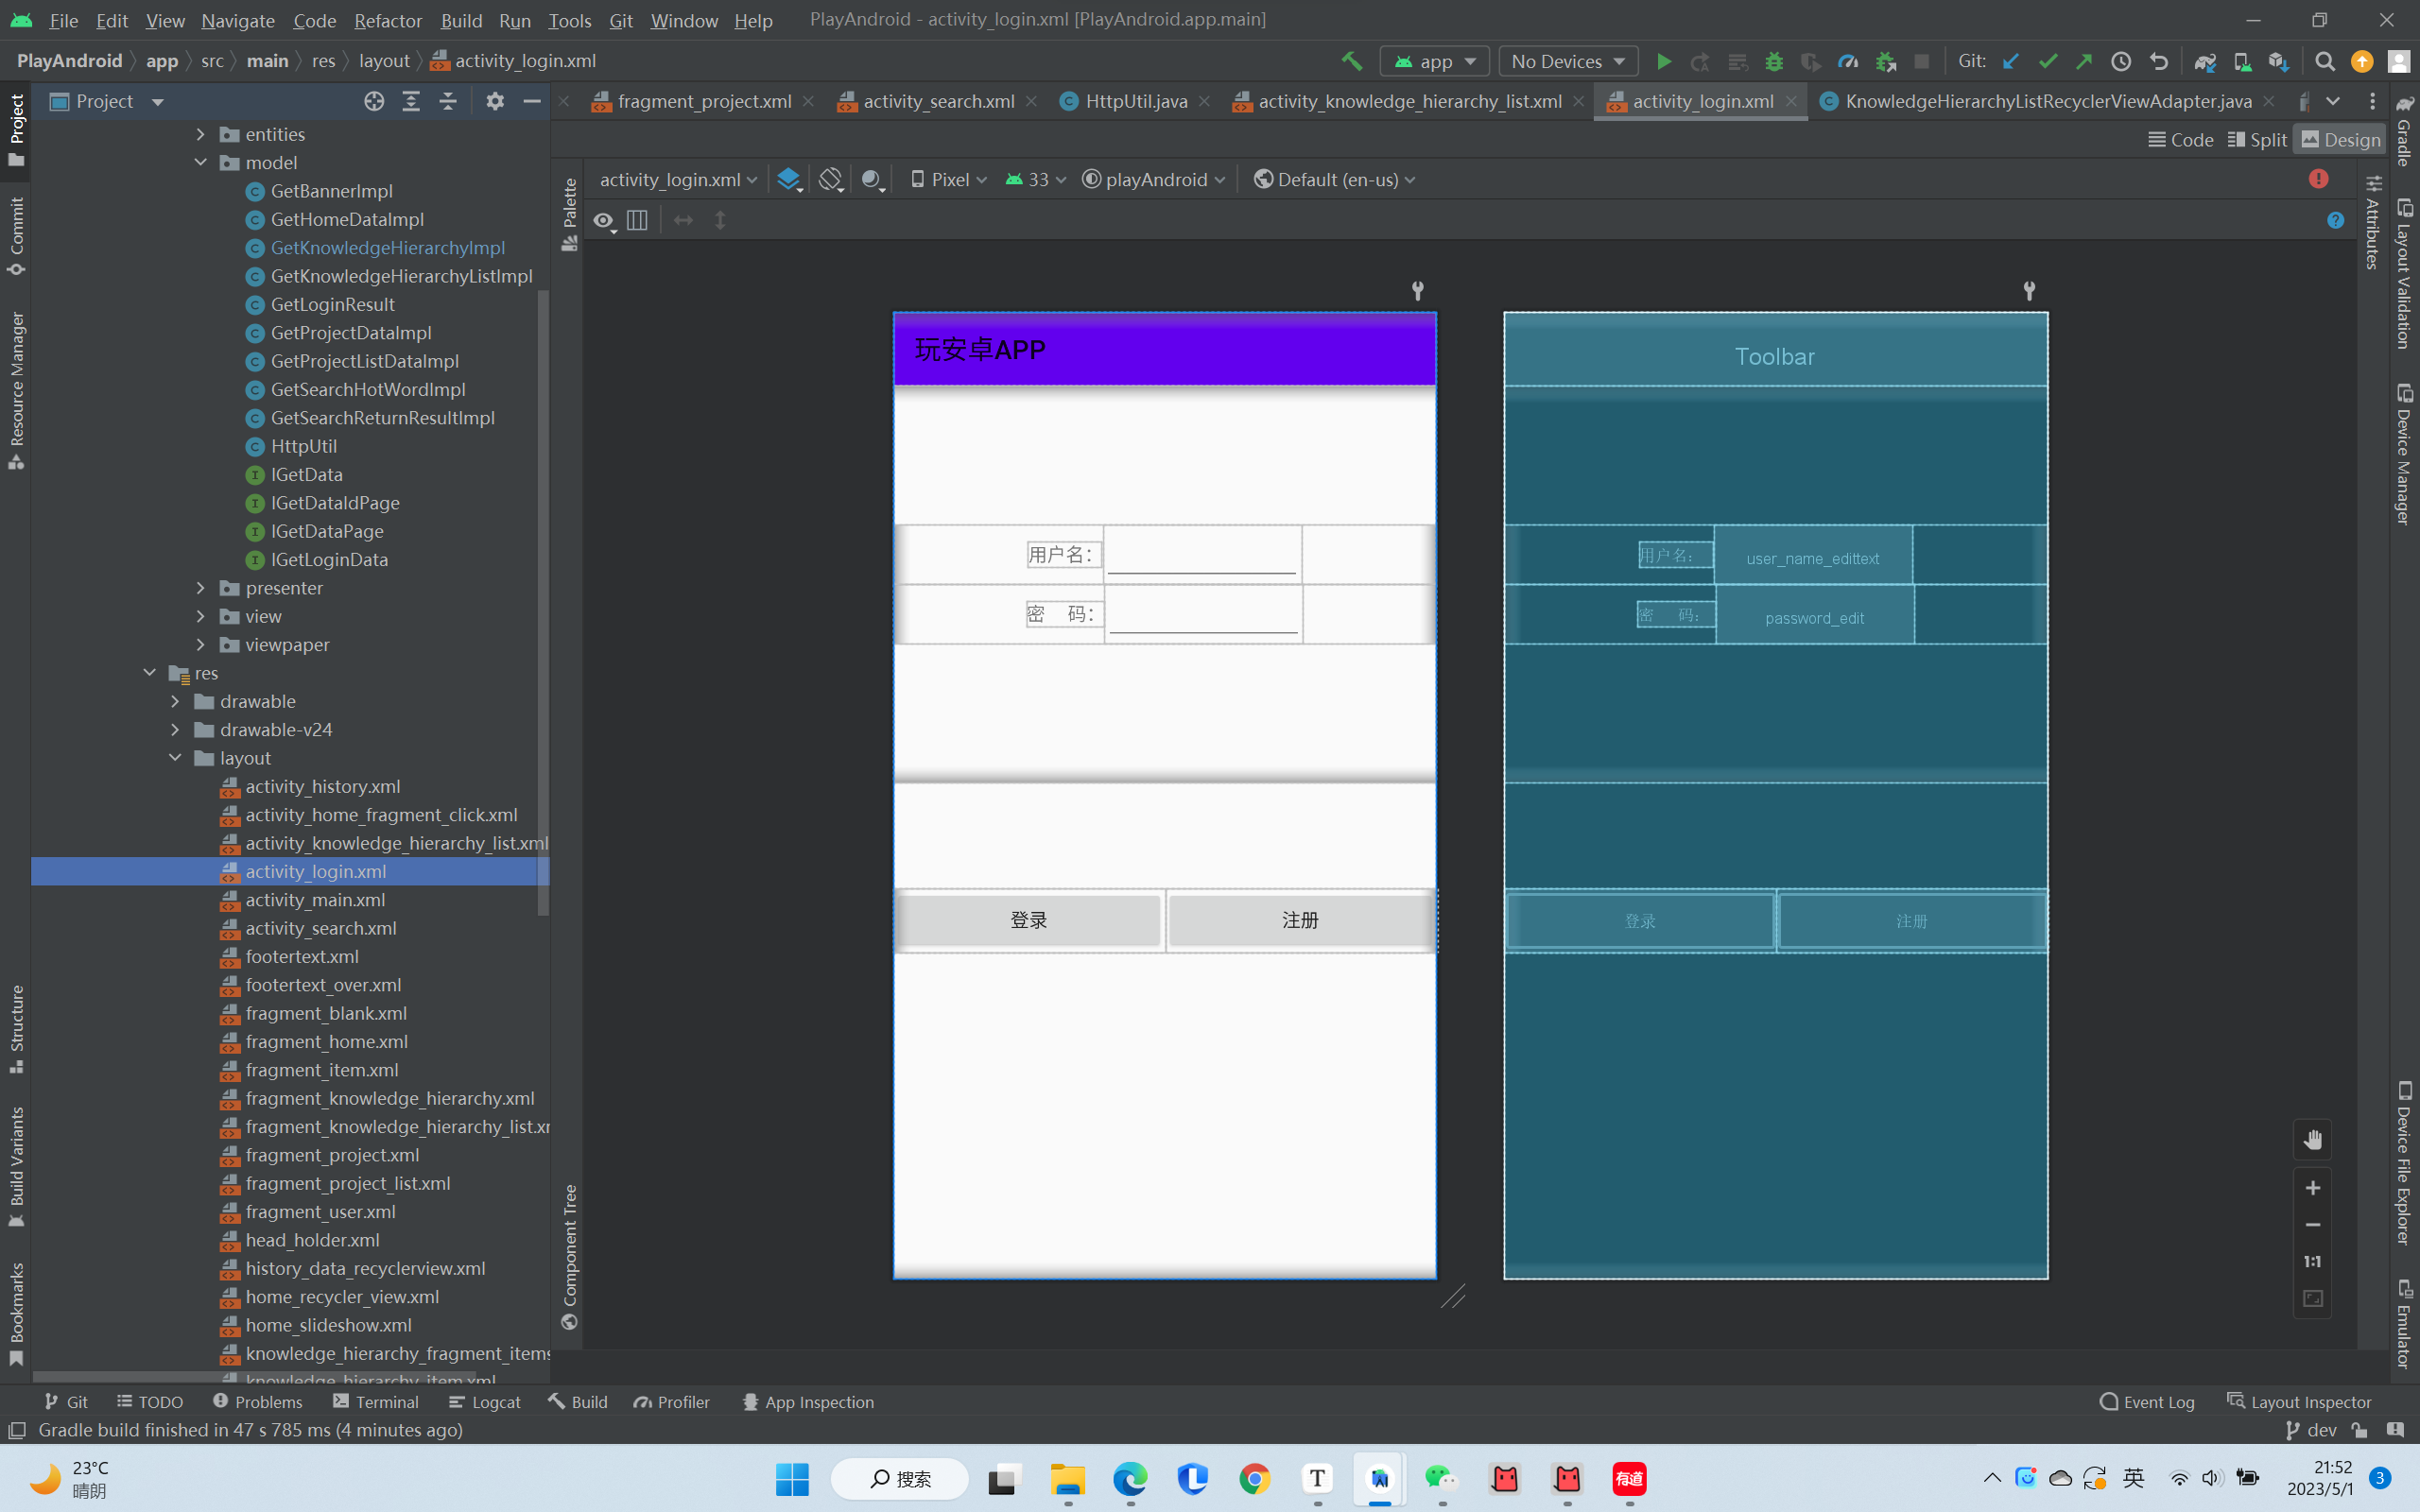Toggle night mode preview icon
Image resolution: width=2420 pixels, height=1512 pixels.
[x=872, y=180]
